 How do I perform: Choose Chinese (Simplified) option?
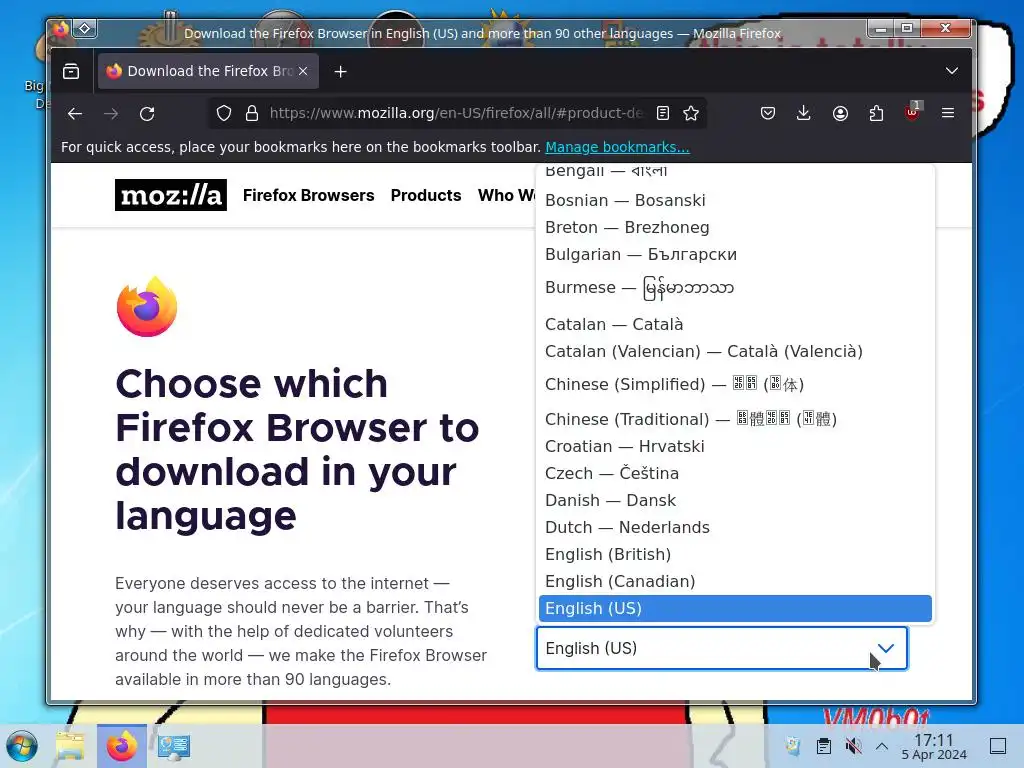(x=735, y=384)
